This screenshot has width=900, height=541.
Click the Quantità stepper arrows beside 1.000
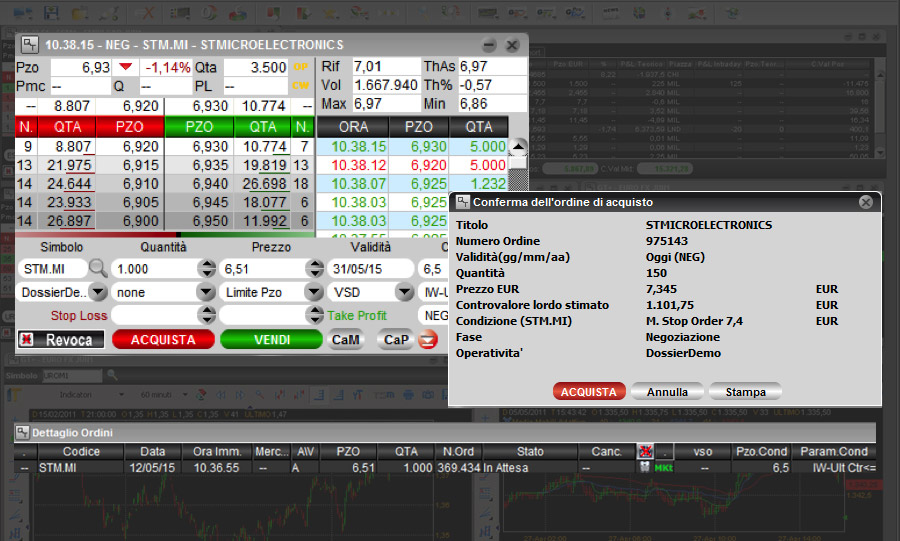pos(206,268)
